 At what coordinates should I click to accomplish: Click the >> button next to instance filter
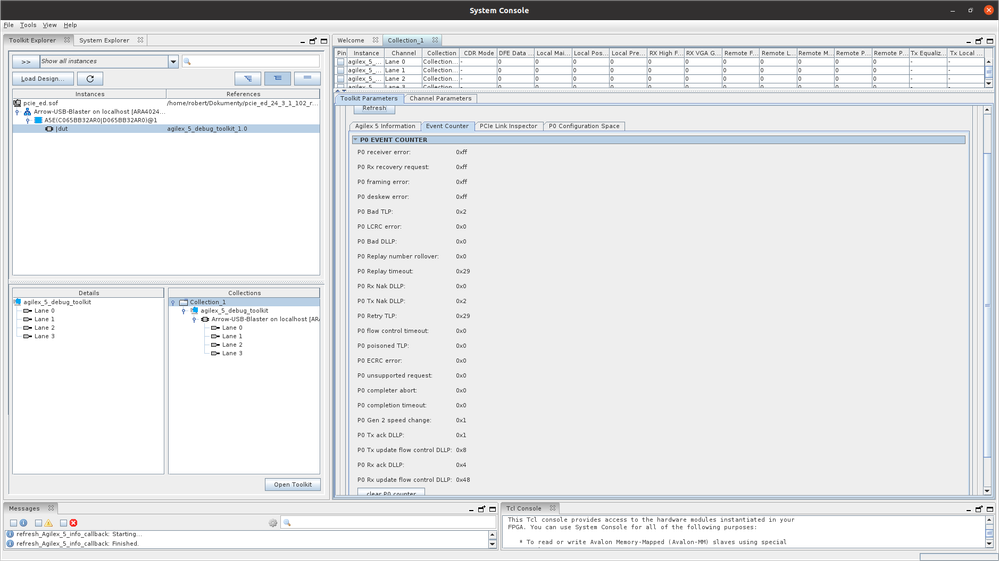26,62
